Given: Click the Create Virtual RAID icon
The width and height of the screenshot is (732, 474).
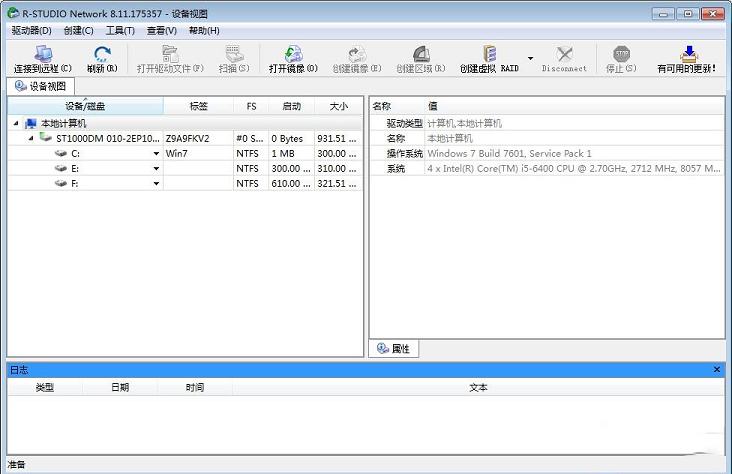Looking at the screenshot, I should (489, 54).
